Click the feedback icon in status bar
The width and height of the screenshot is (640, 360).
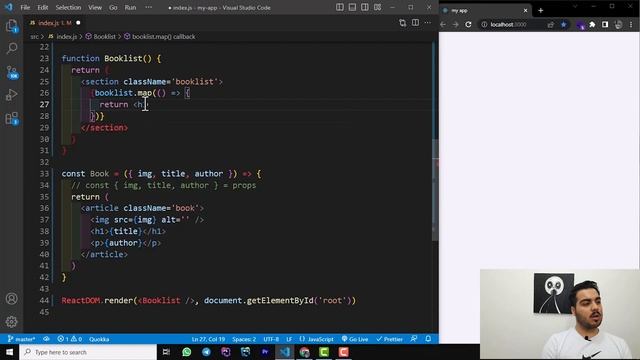click(414, 339)
